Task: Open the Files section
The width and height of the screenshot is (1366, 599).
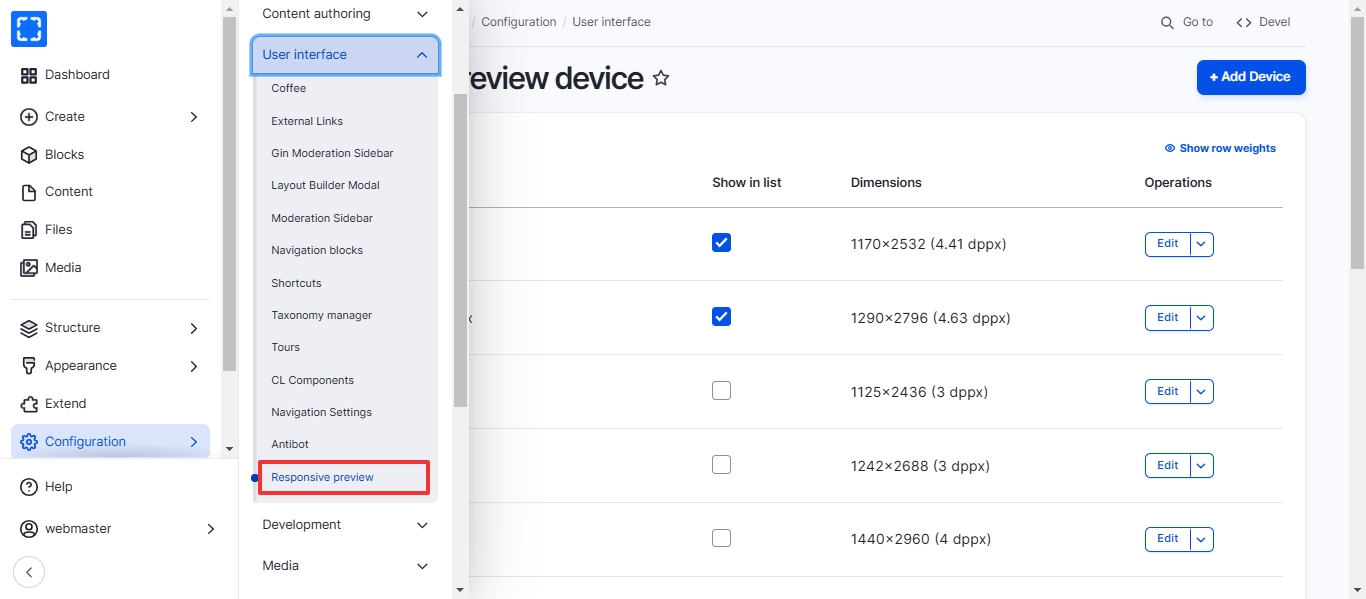Action: (58, 230)
